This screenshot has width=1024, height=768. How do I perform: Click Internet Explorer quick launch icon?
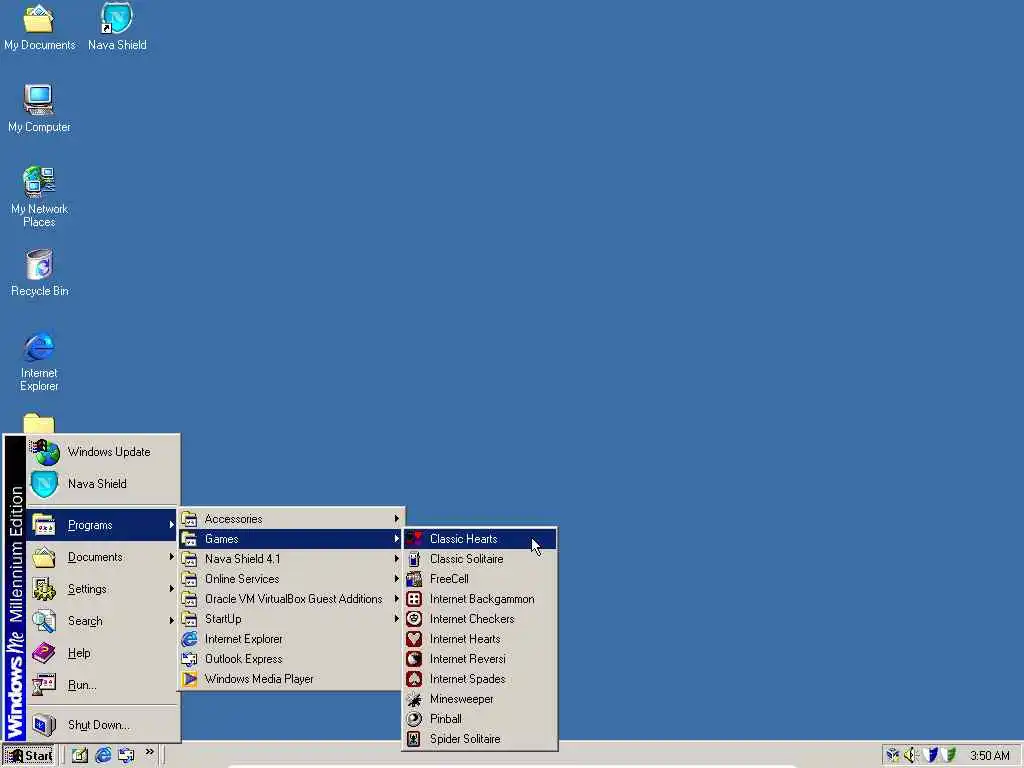[x=103, y=756]
